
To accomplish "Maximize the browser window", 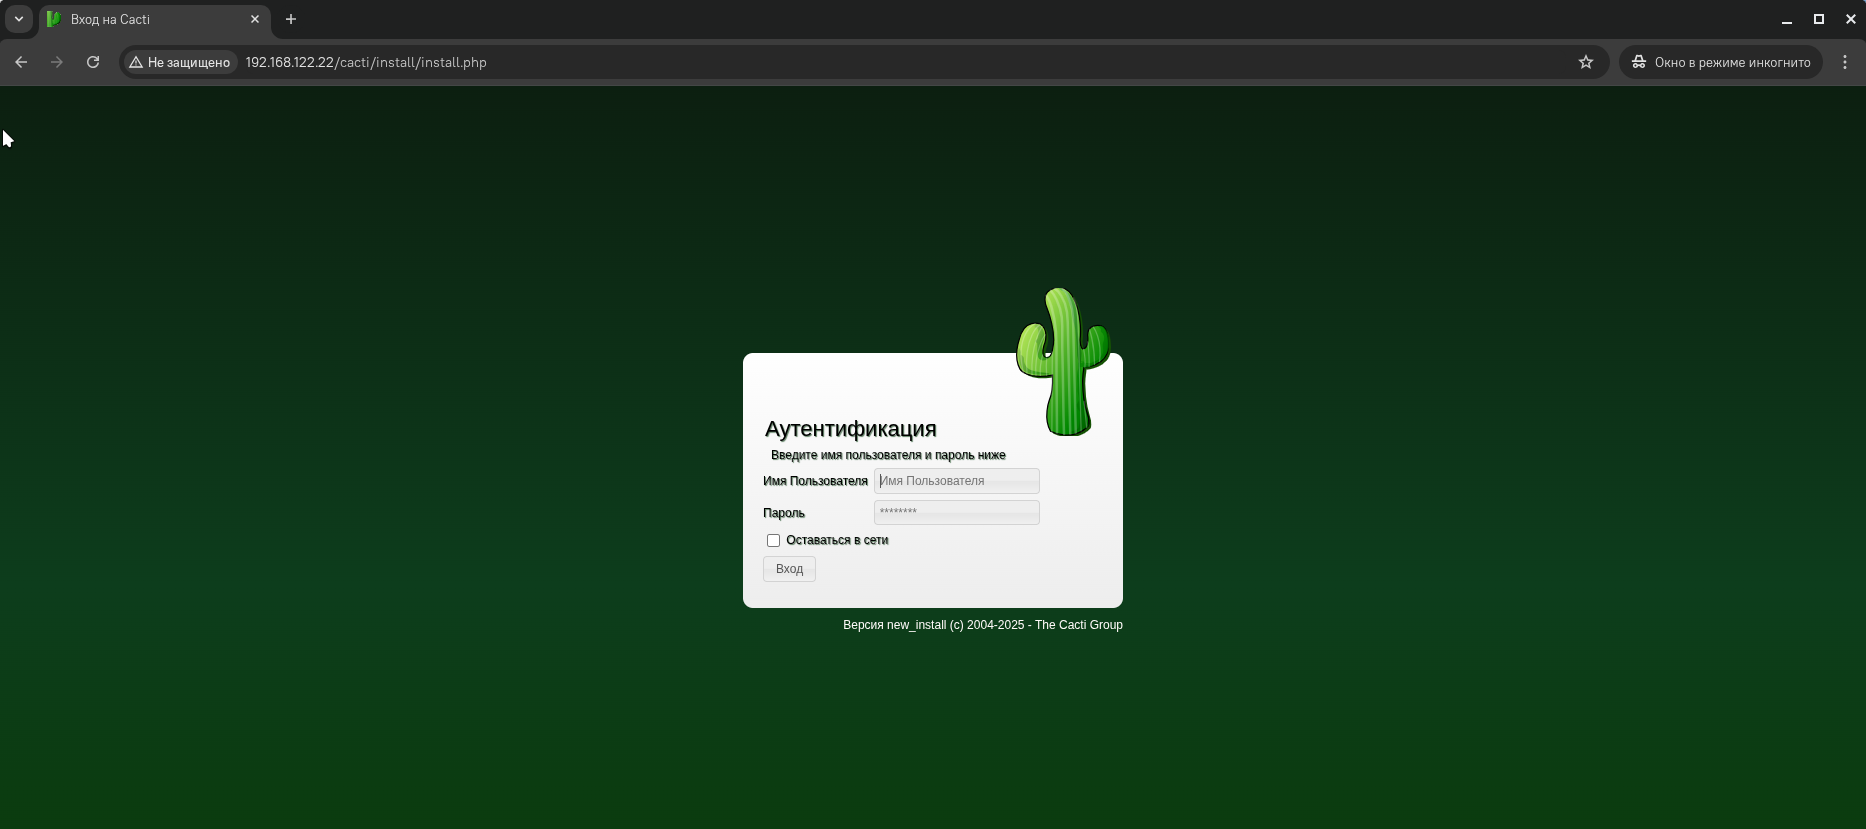I will 1819,19.
